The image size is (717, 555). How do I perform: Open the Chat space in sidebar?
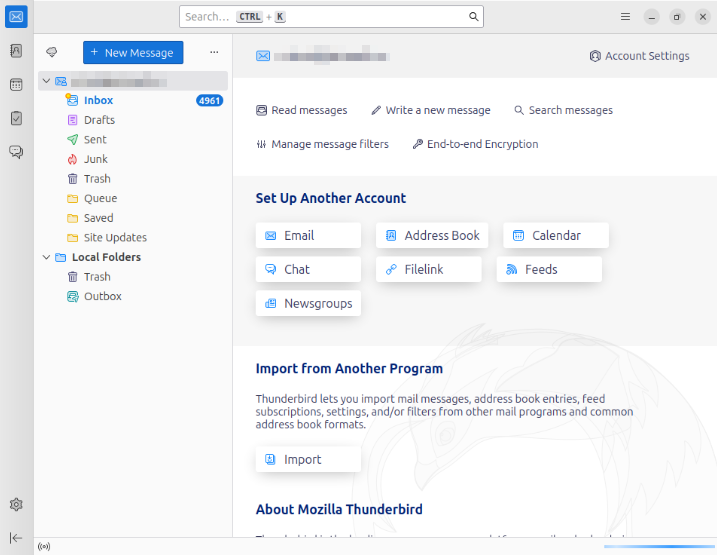(16, 152)
